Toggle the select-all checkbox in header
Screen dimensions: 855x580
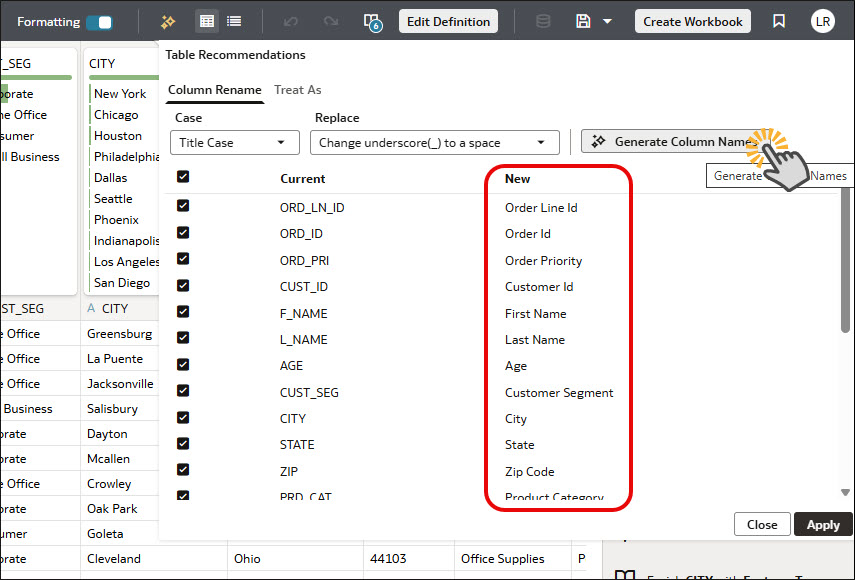click(183, 177)
